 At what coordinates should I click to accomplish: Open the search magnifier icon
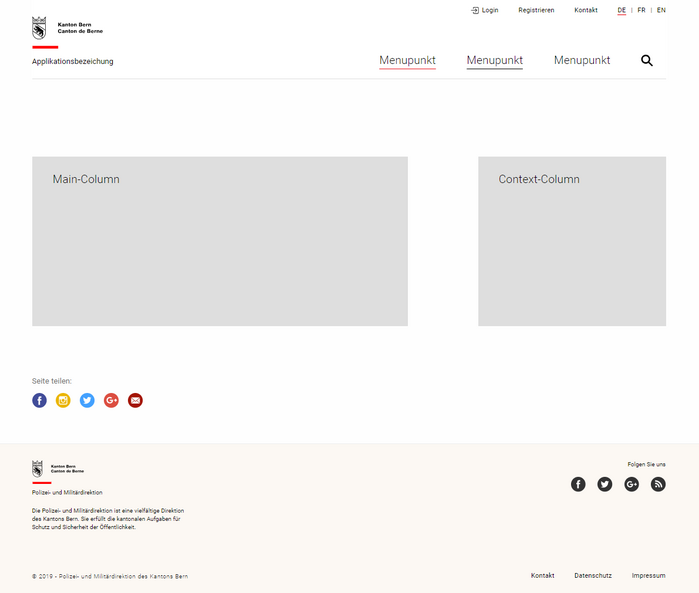(x=647, y=61)
